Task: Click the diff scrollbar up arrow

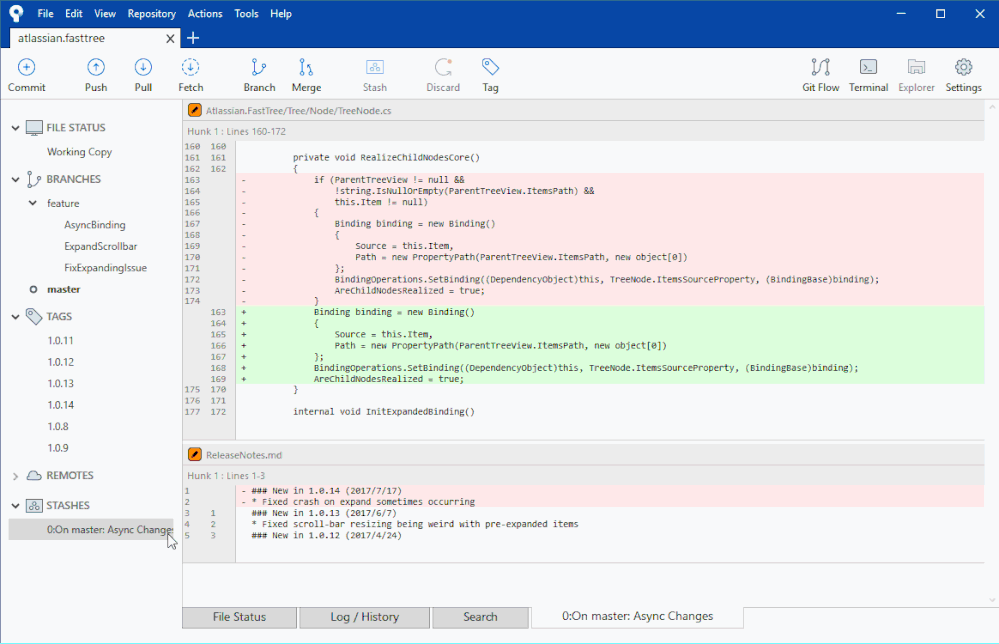Action: [x=992, y=108]
